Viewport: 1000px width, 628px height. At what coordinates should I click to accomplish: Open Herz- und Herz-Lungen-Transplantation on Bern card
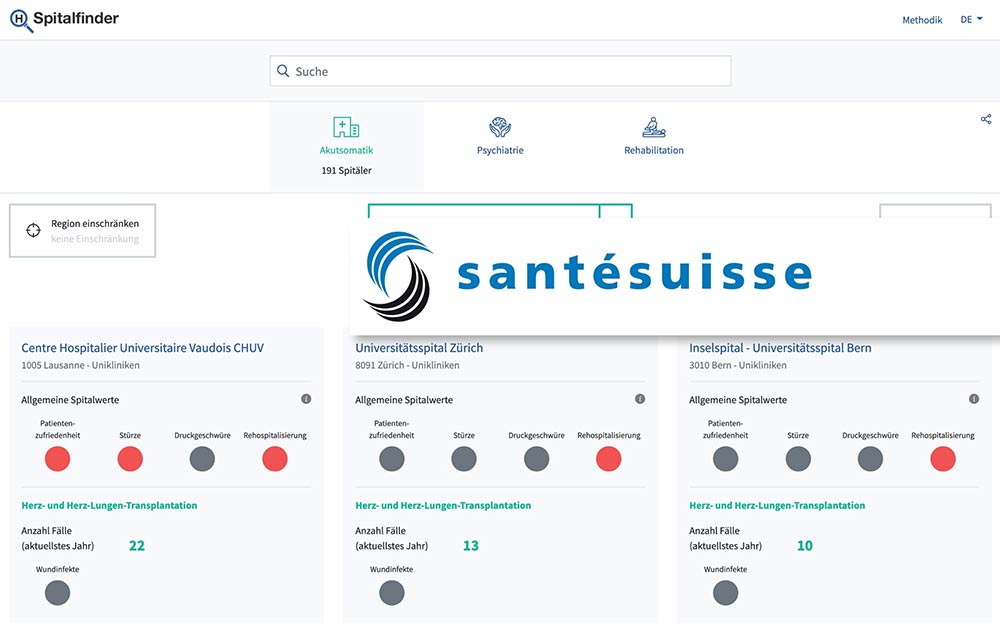click(x=777, y=506)
